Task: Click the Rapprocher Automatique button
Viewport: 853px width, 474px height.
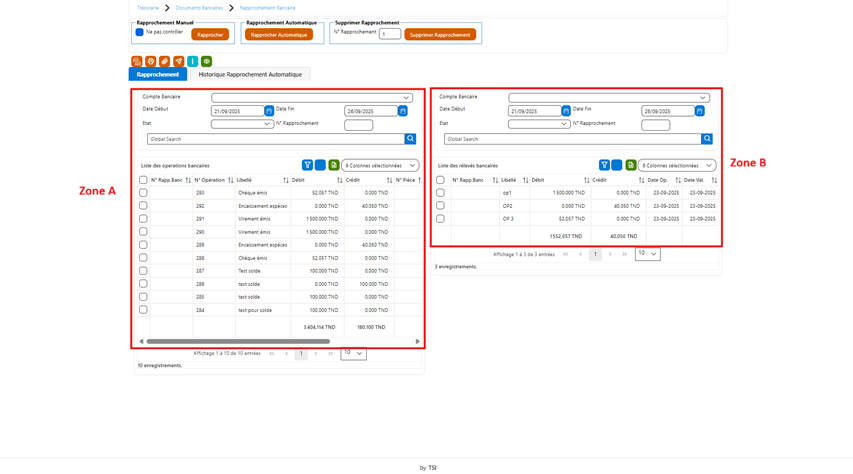Action: tap(279, 35)
